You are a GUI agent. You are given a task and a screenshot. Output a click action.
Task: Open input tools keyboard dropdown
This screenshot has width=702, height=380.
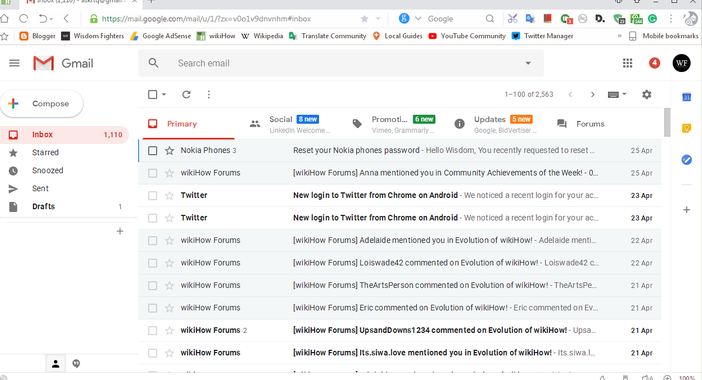point(617,94)
